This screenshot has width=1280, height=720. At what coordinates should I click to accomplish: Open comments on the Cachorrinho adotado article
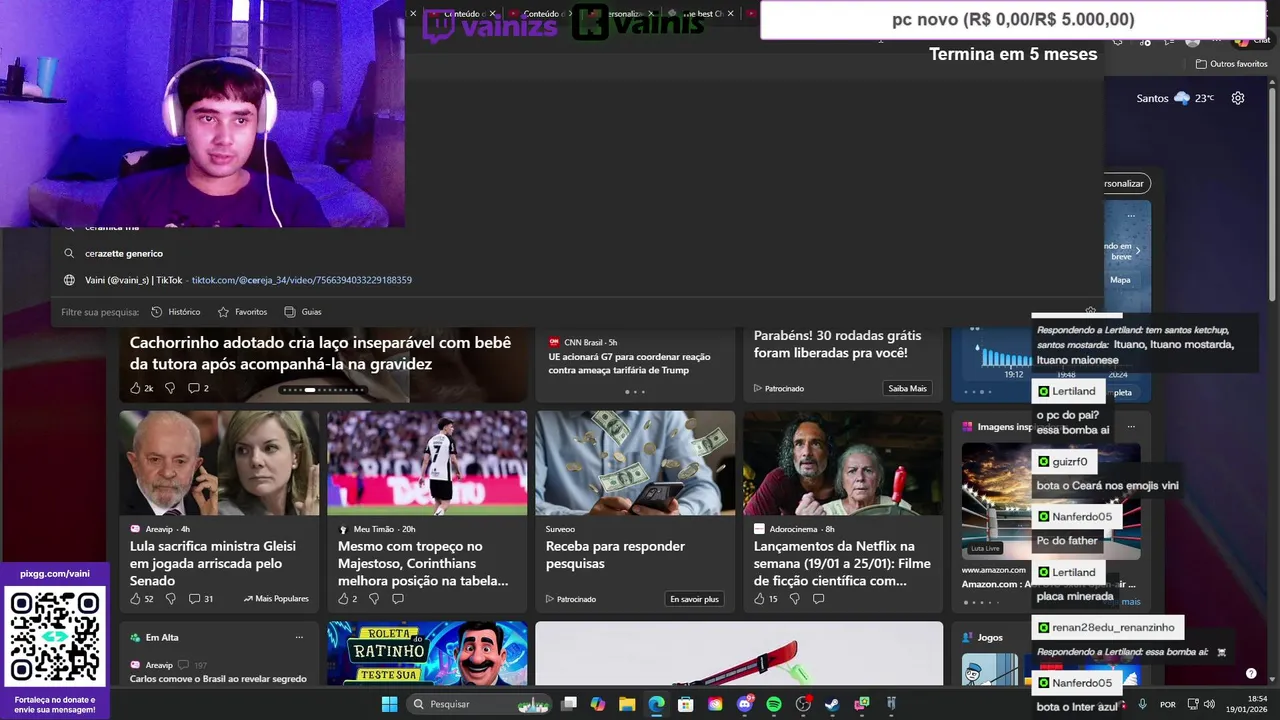tap(199, 388)
